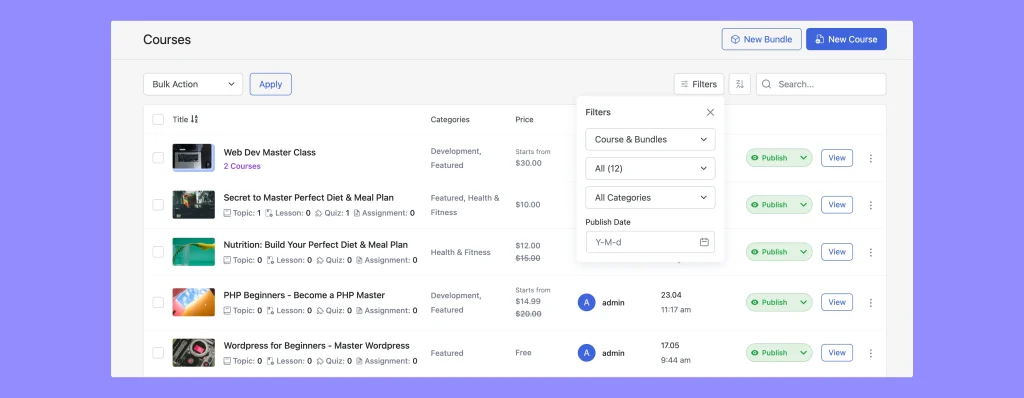Image resolution: width=1024 pixels, height=398 pixels.
Task: Check the Wordpress for Beginners row checkbox
Action: [x=158, y=353]
